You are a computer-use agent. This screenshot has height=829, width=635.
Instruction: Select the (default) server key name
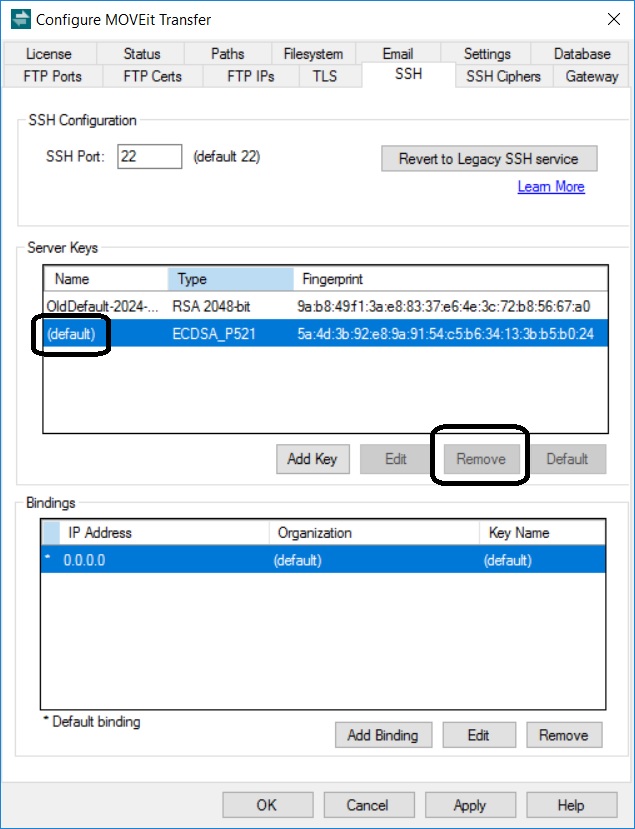click(x=71, y=334)
